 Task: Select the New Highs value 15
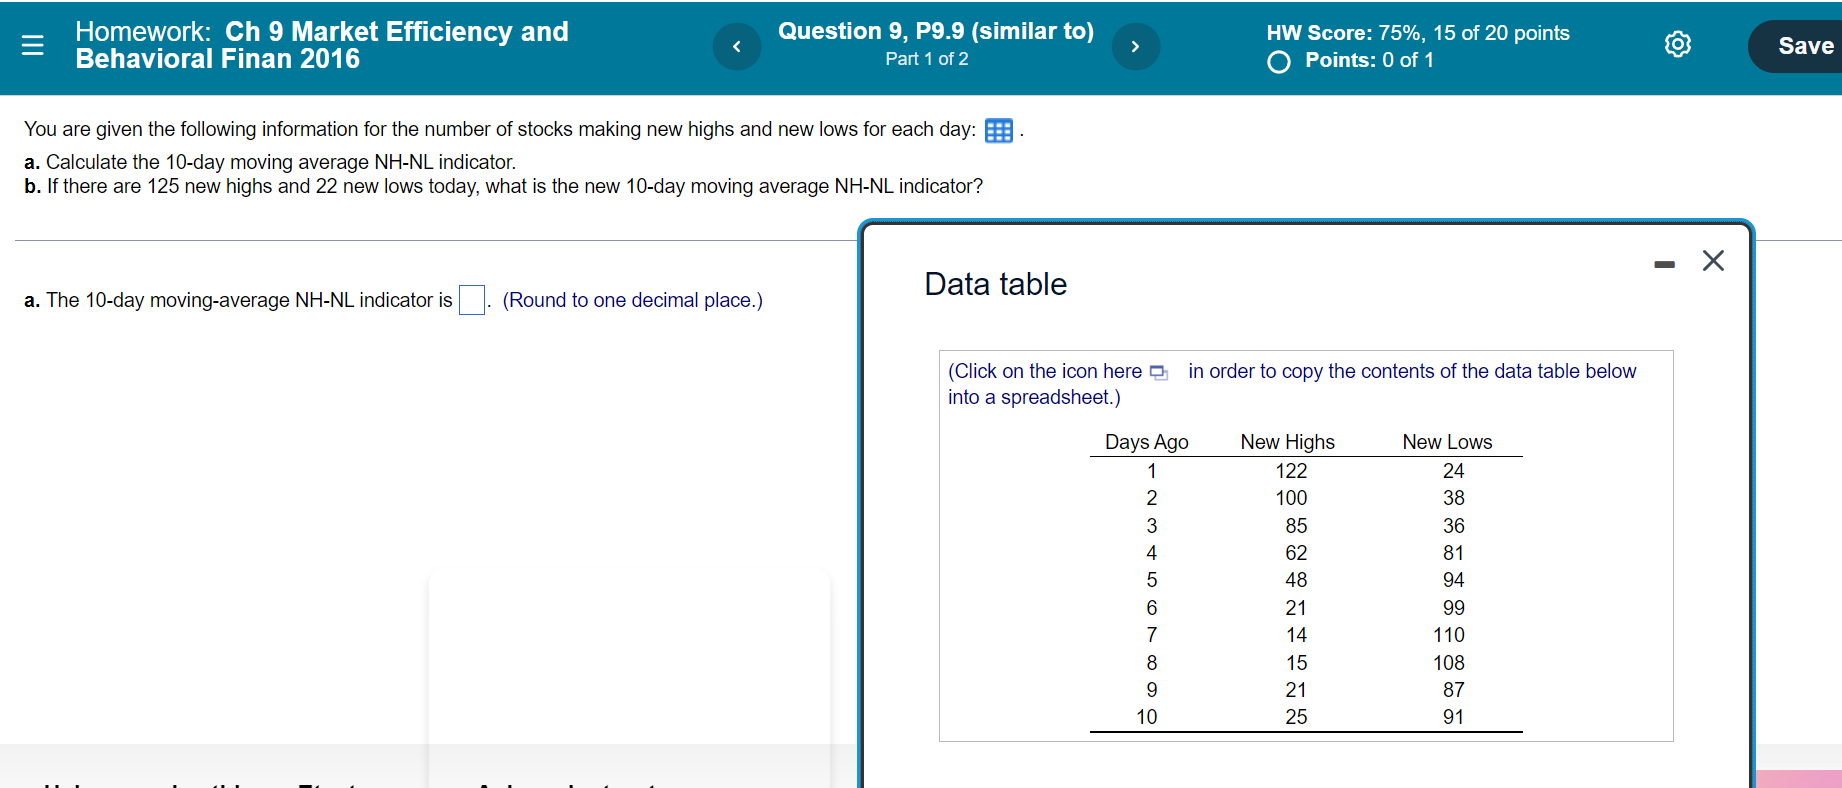click(x=1296, y=663)
